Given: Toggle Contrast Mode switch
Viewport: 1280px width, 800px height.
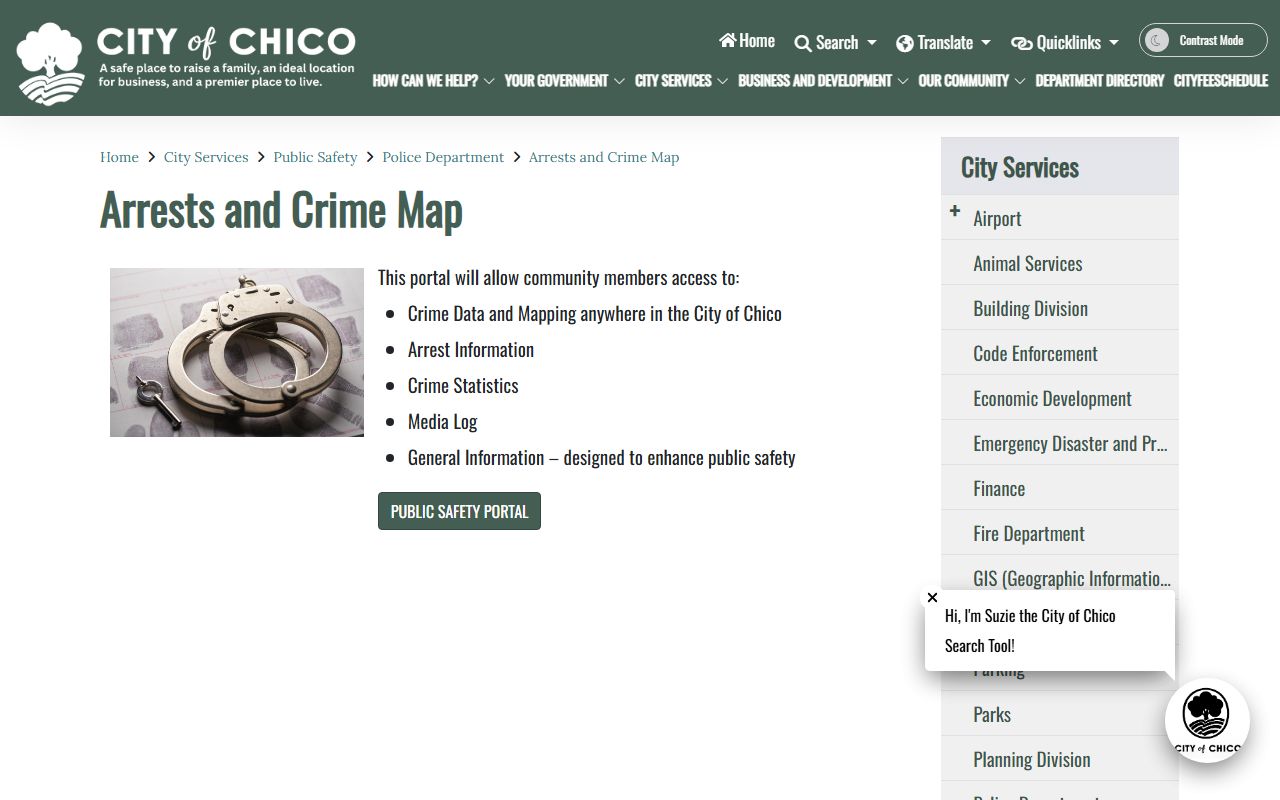Looking at the screenshot, I should 1203,40.
